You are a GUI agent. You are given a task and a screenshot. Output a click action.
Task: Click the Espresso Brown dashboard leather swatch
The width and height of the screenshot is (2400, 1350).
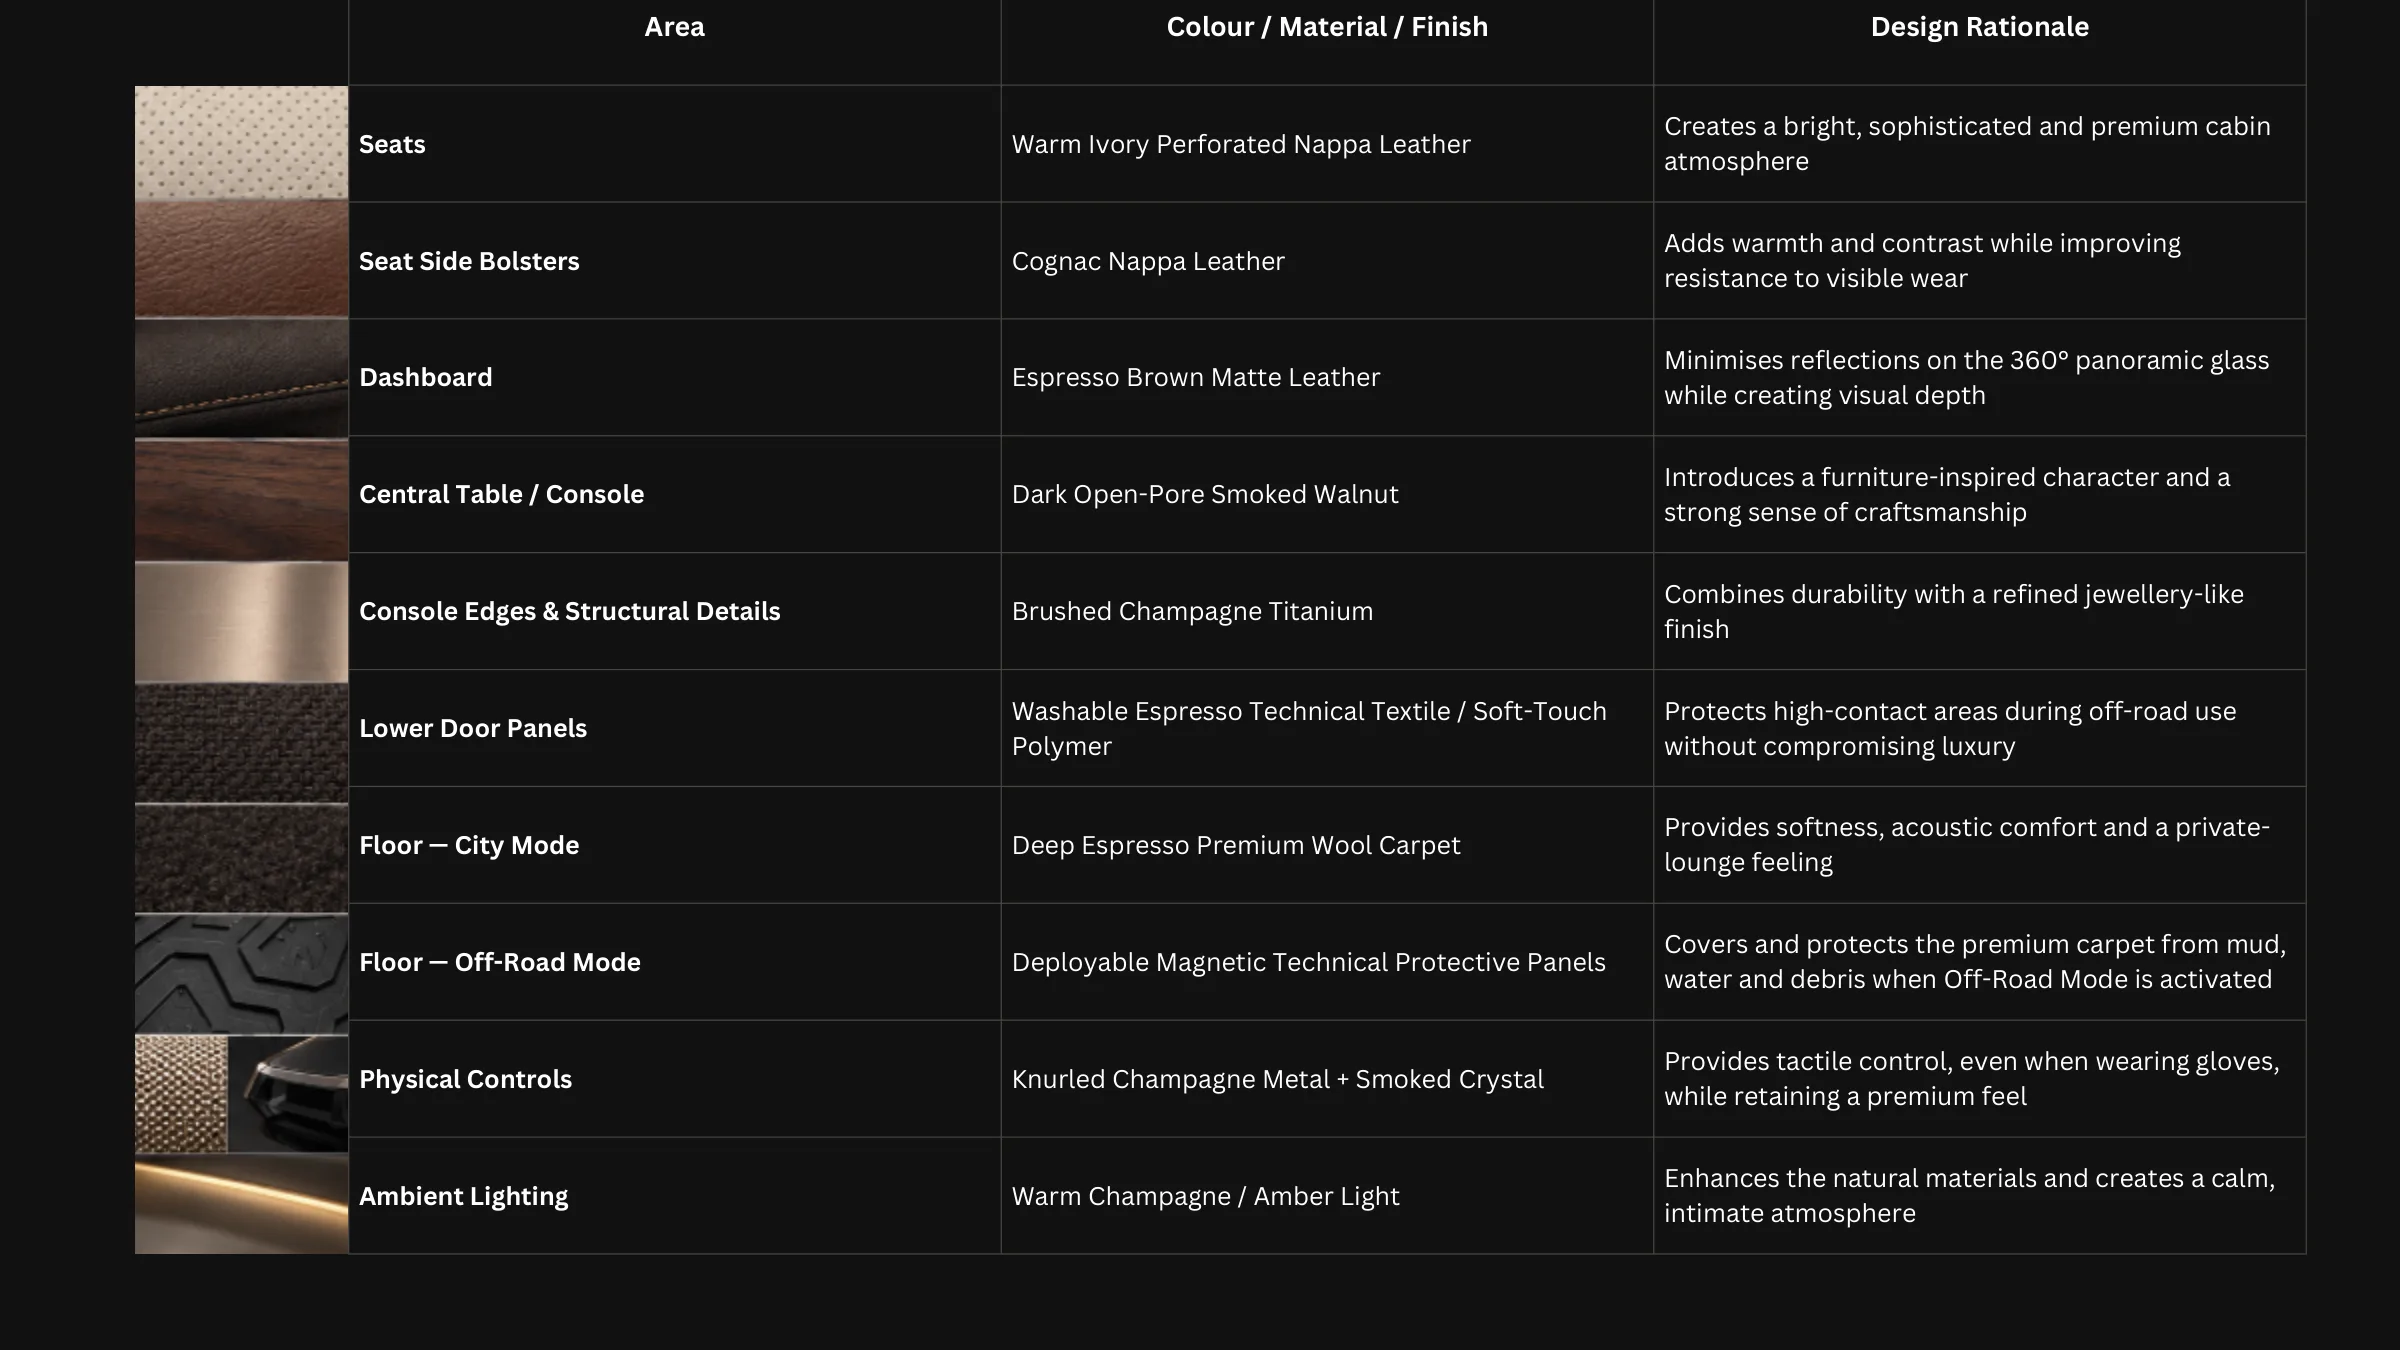click(x=241, y=378)
